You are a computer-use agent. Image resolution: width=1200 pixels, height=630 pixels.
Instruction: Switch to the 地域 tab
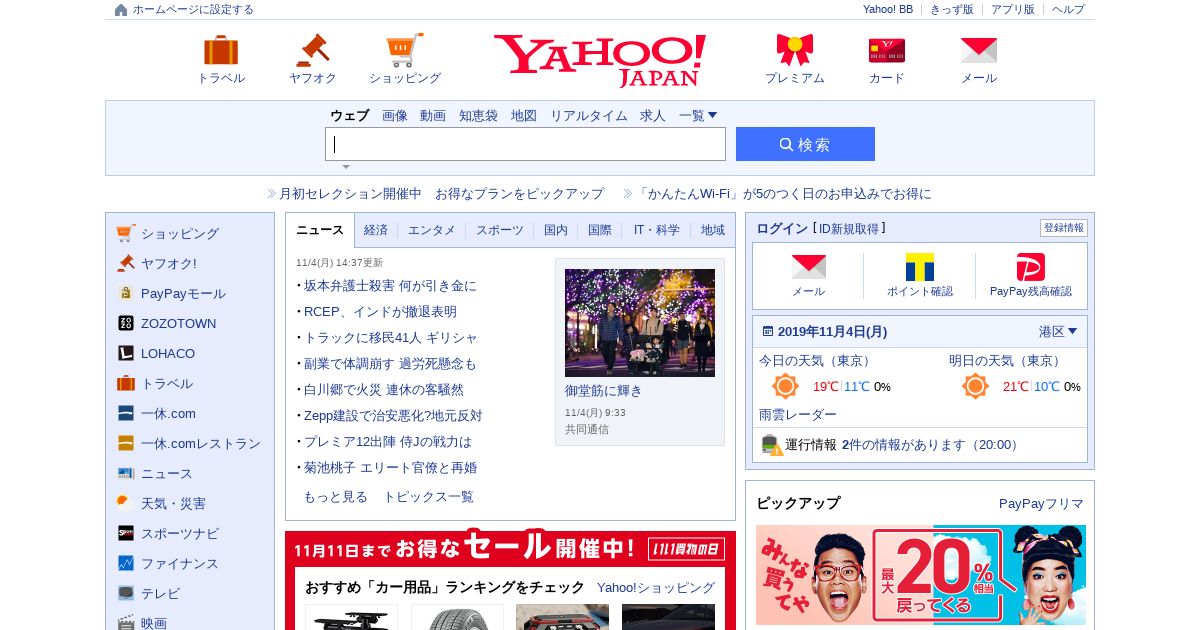[x=713, y=230]
